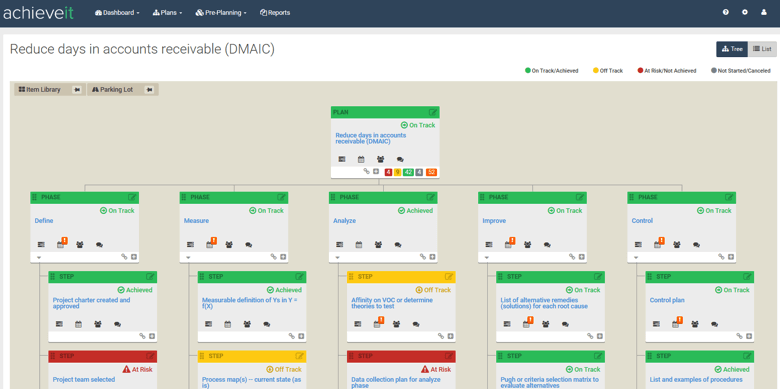Grab the drag handle of Define phase
This screenshot has width=780, height=389.
pos(34,197)
